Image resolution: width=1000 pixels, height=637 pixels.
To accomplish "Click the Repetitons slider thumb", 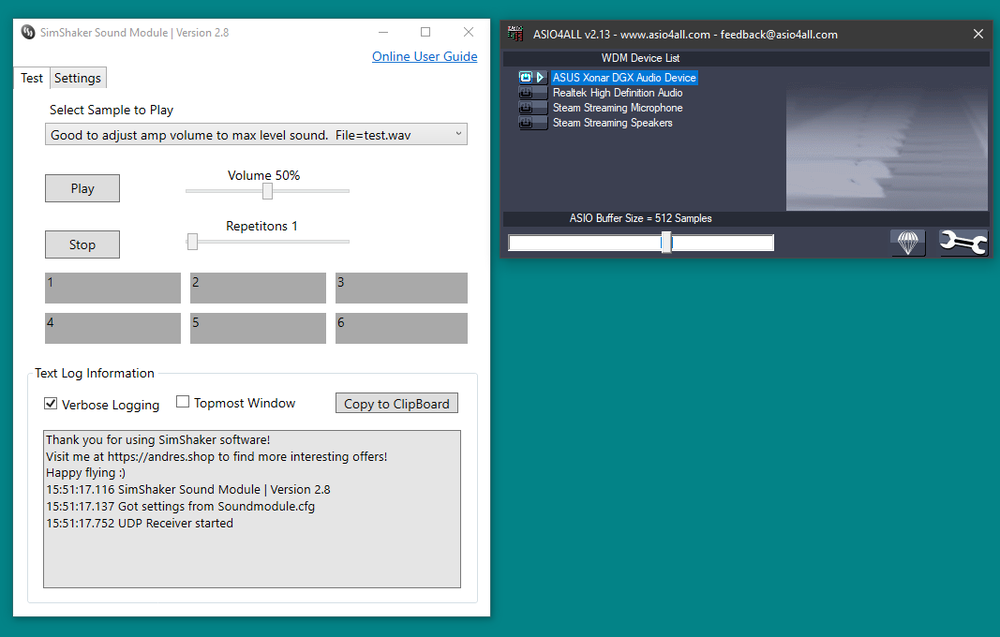I will point(193,242).
